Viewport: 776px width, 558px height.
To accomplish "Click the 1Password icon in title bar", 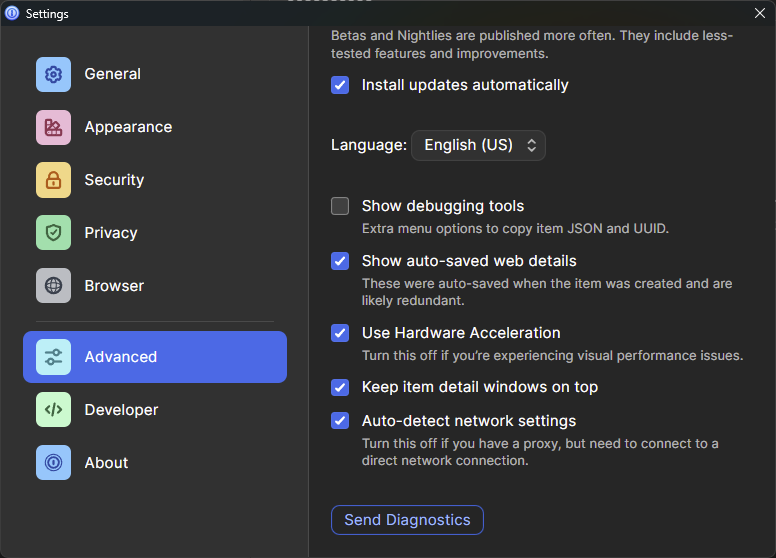I will (x=13, y=14).
